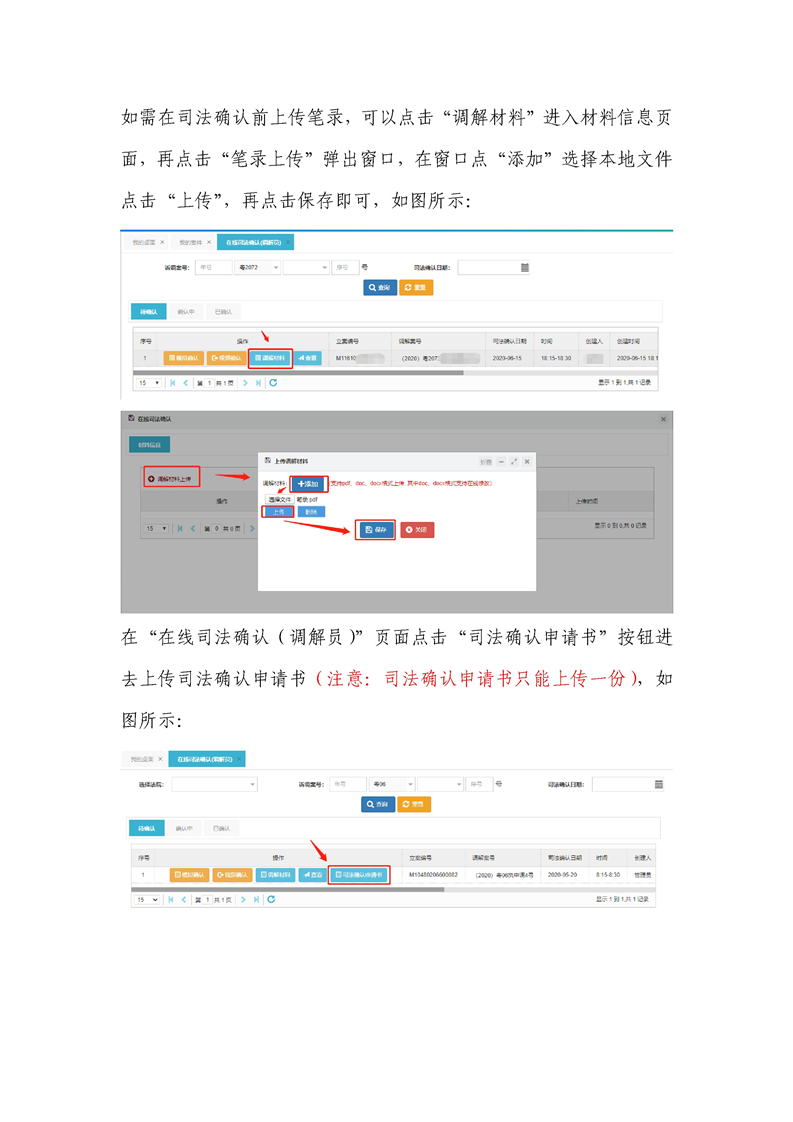This screenshot has height=1122, width=793.
Task: Click the 查看 view button in top screenshot row
Action: [308, 358]
